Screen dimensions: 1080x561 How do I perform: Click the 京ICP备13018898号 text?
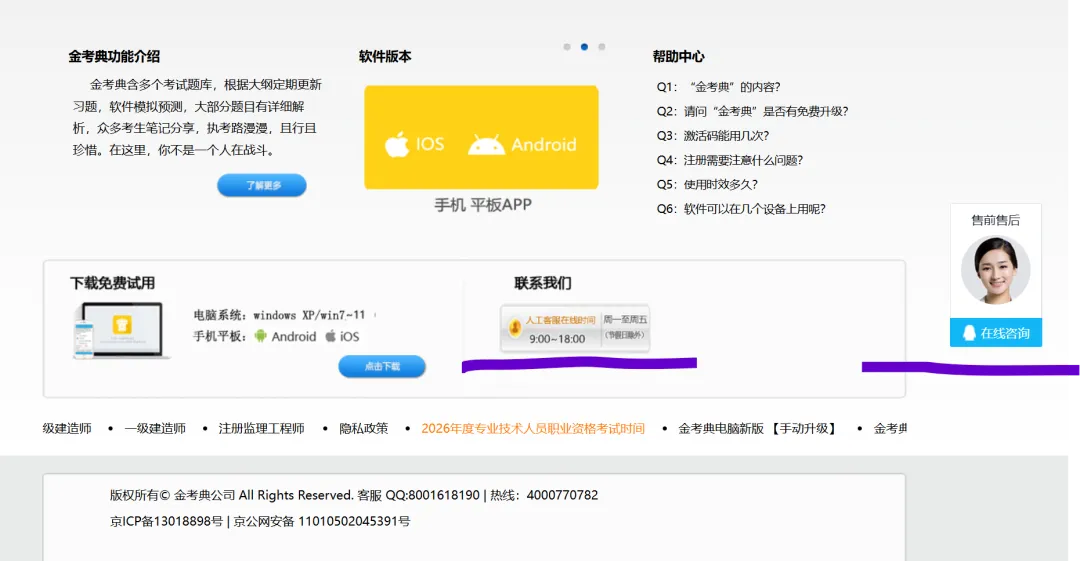coord(166,521)
